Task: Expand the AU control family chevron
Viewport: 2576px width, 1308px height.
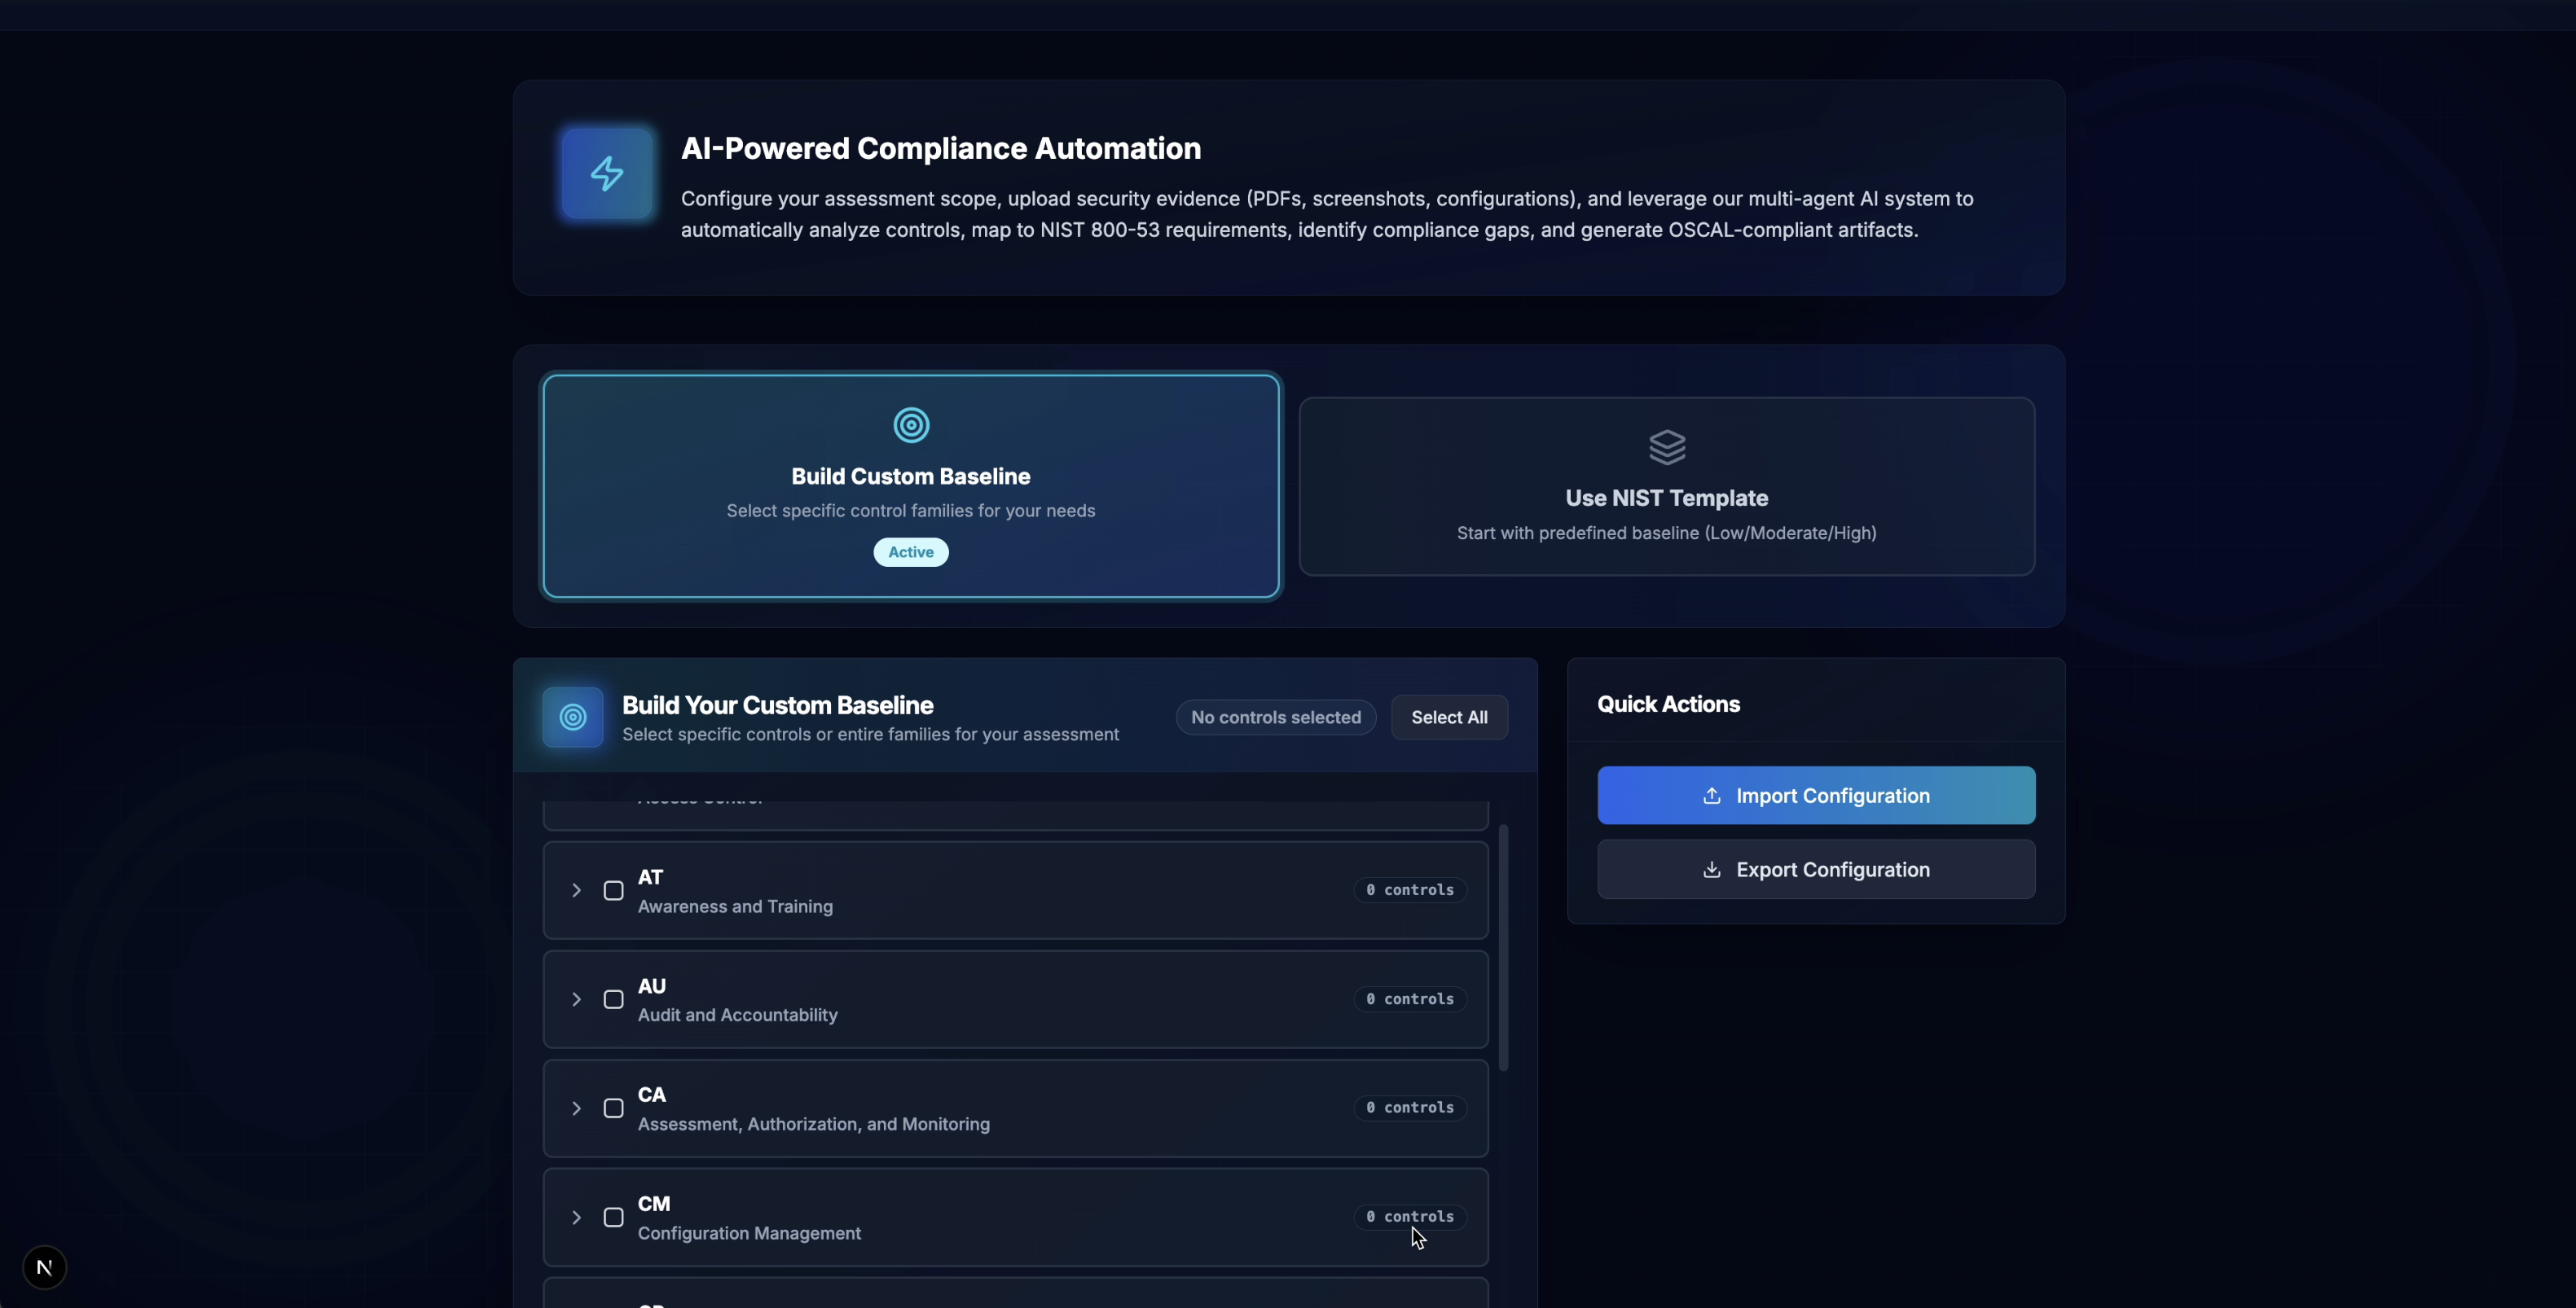Action: (x=576, y=1000)
